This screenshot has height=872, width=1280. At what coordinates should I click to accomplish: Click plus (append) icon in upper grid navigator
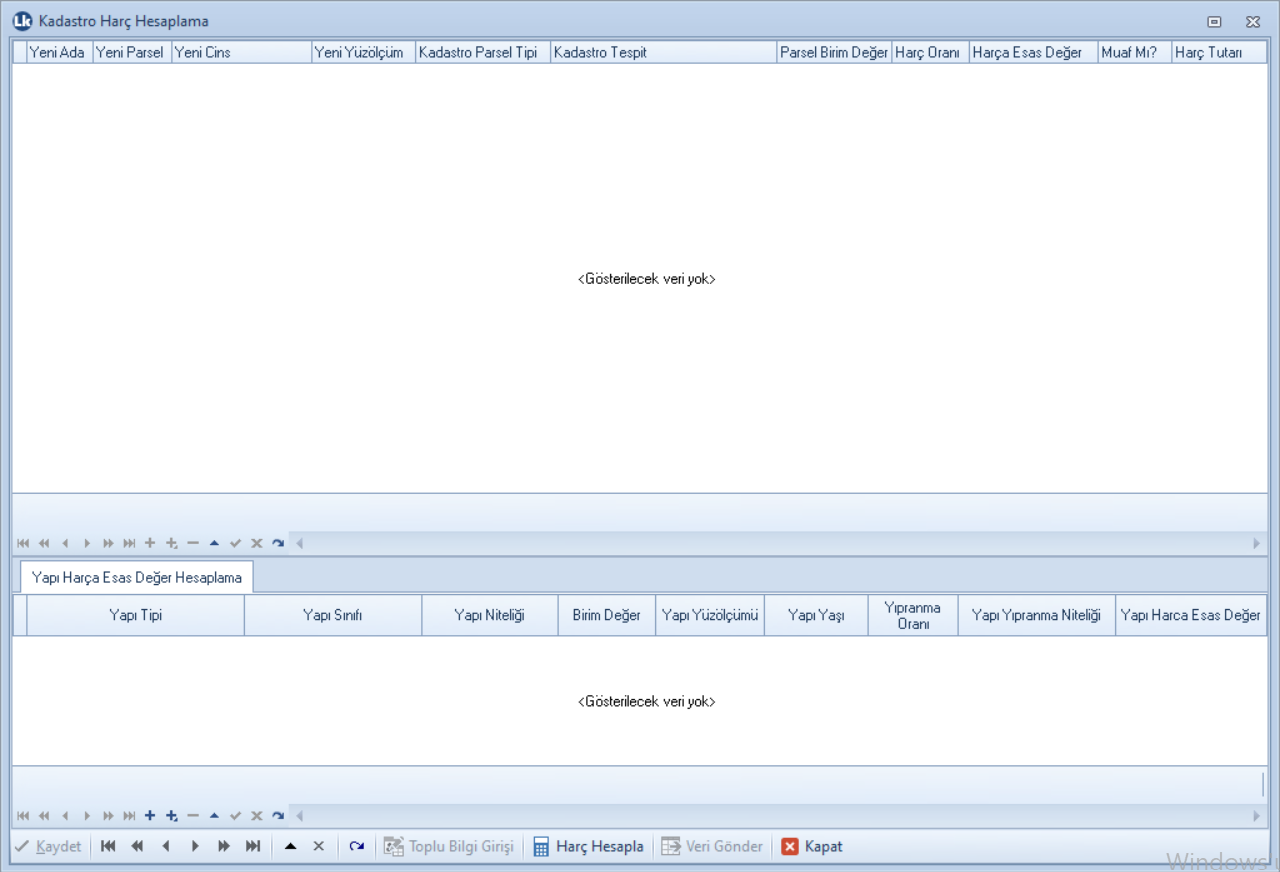click(150, 543)
